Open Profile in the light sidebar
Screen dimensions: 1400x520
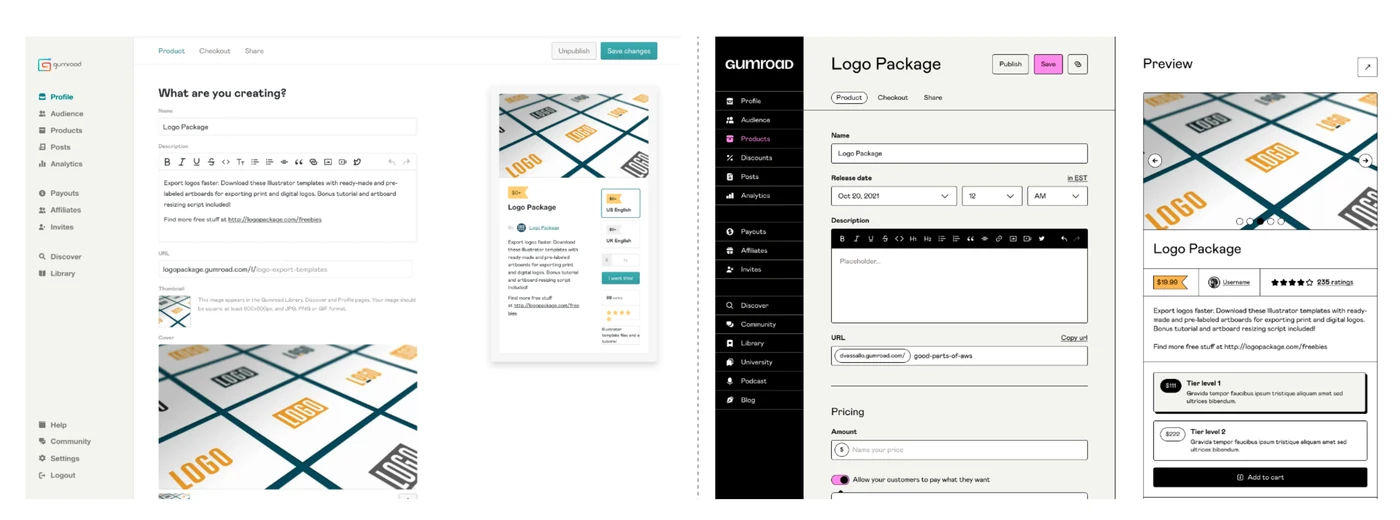[56, 97]
